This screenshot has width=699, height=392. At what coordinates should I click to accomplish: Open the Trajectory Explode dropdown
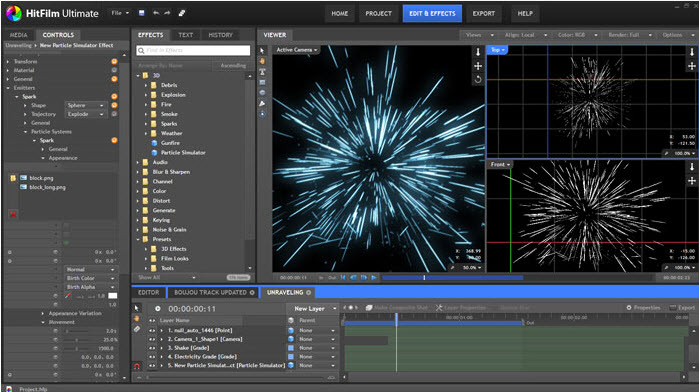86,114
